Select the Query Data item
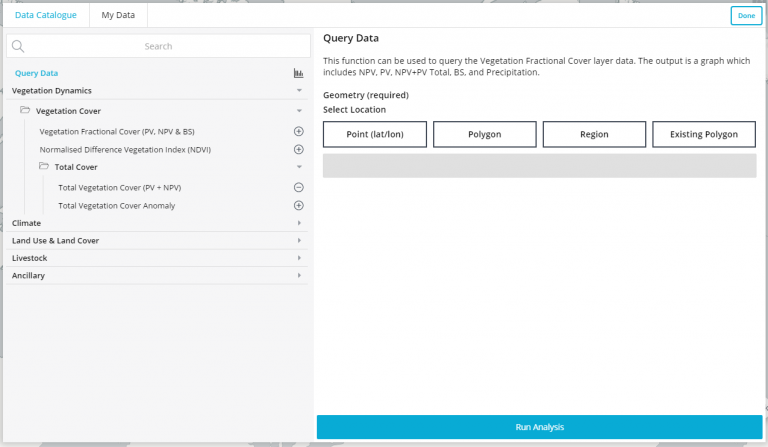 click(36, 73)
